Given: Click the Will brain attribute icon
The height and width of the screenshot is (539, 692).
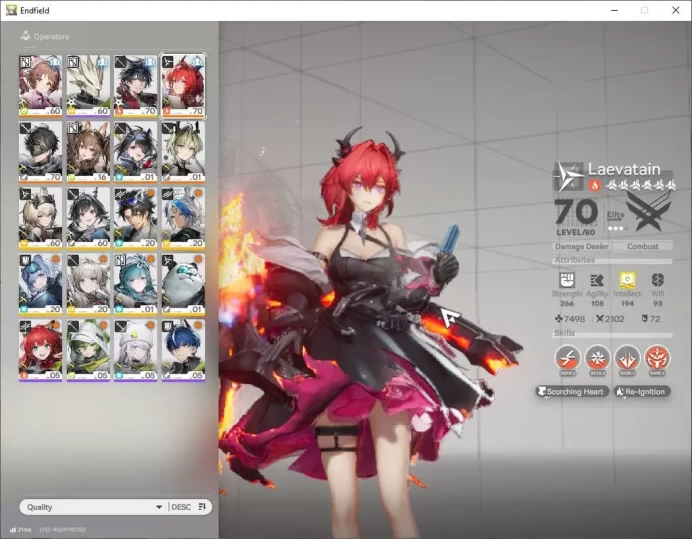Looking at the screenshot, I should [x=658, y=280].
